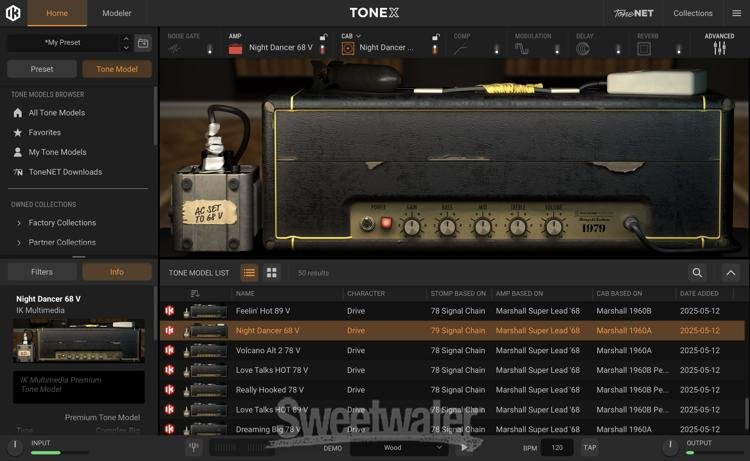
Task: Select previous preset with up arrow
Action: (126, 38)
